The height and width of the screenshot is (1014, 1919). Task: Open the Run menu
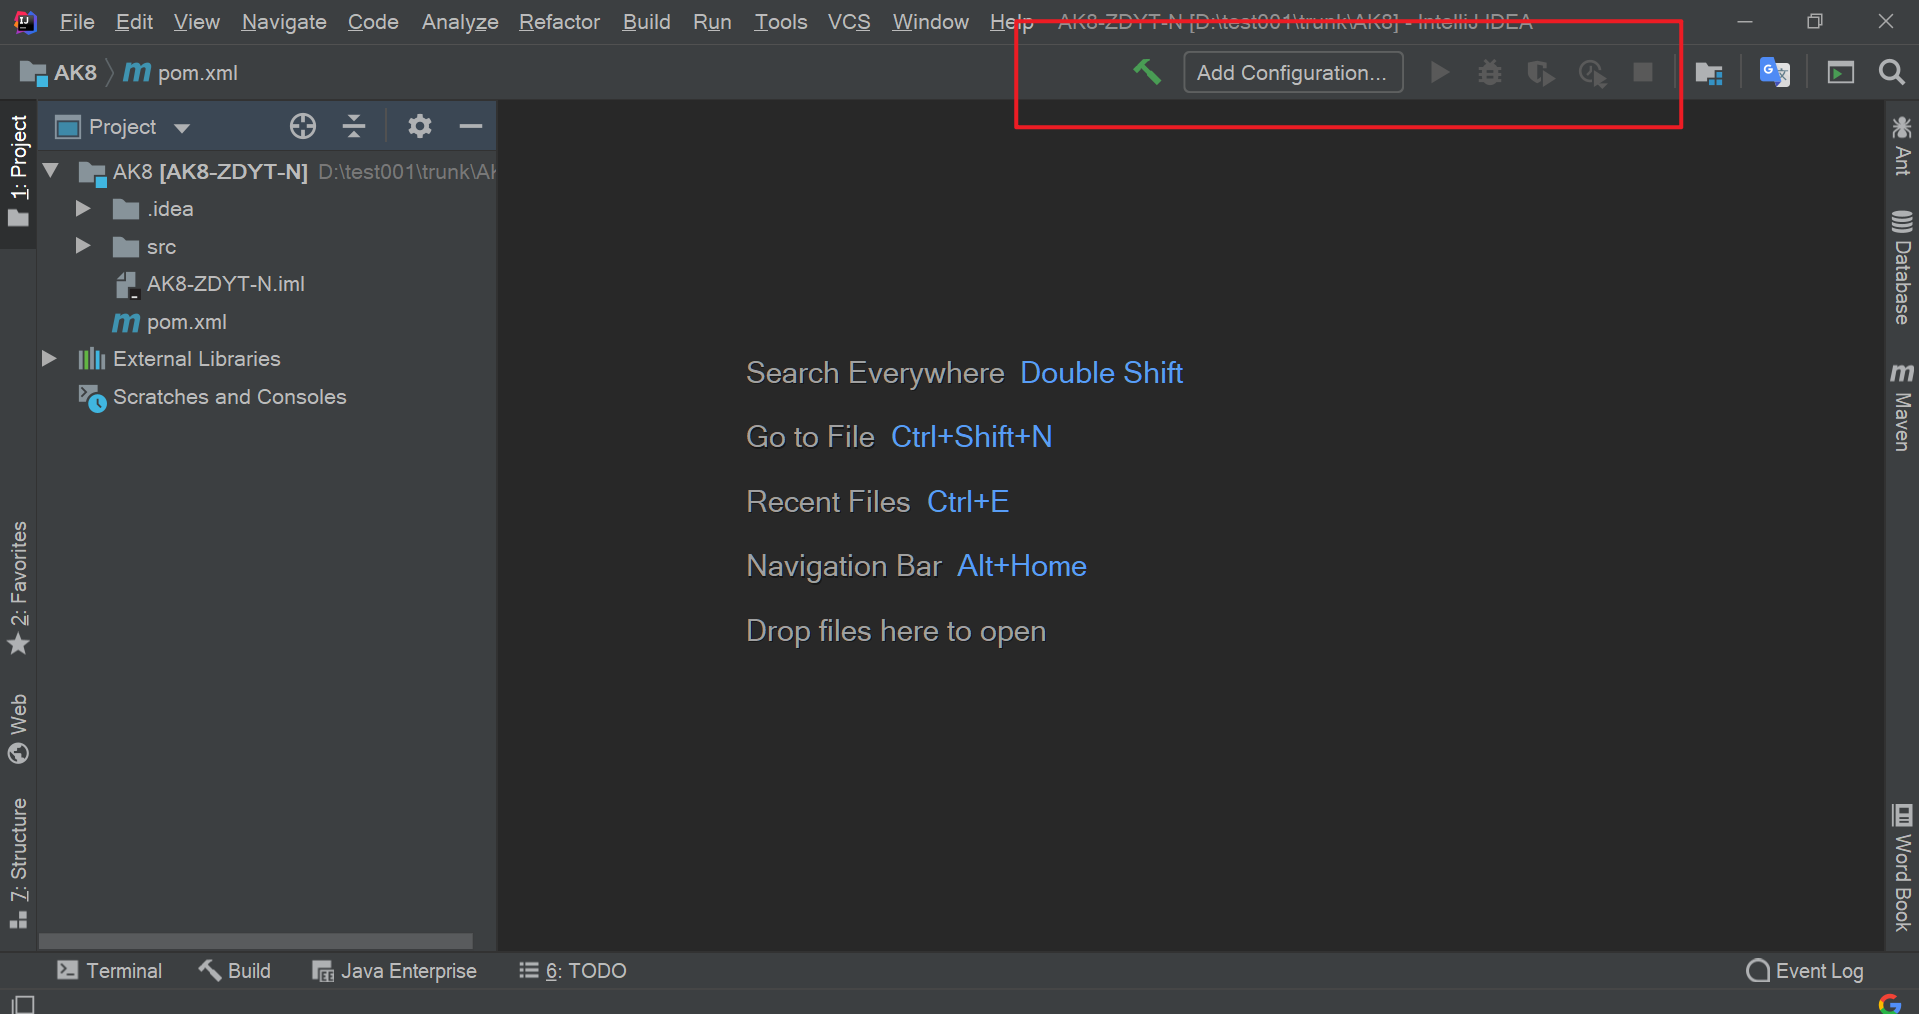[x=712, y=22]
